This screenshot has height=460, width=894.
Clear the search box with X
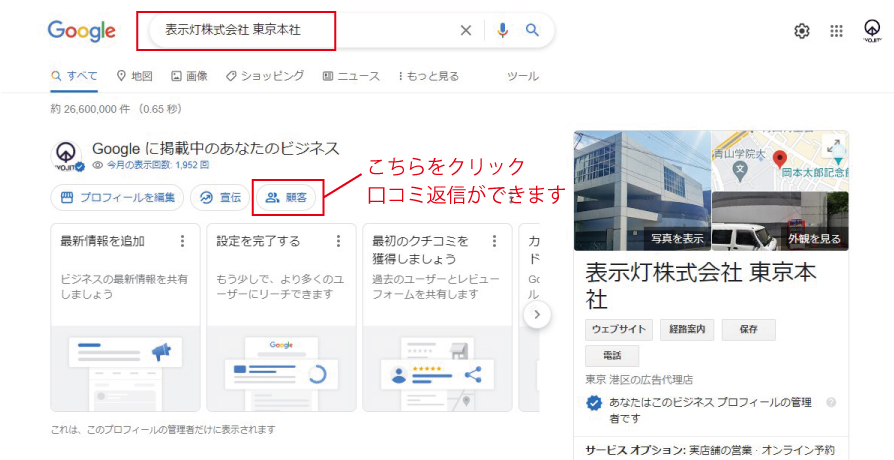[x=466, y=30]
